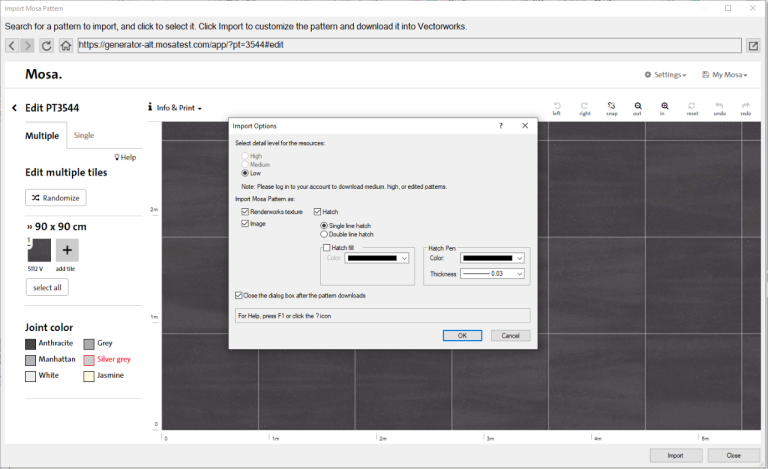Screen dimensions: 768x469
Task: Choose the Anthracite joint color swatch
Action: [31, 344]
